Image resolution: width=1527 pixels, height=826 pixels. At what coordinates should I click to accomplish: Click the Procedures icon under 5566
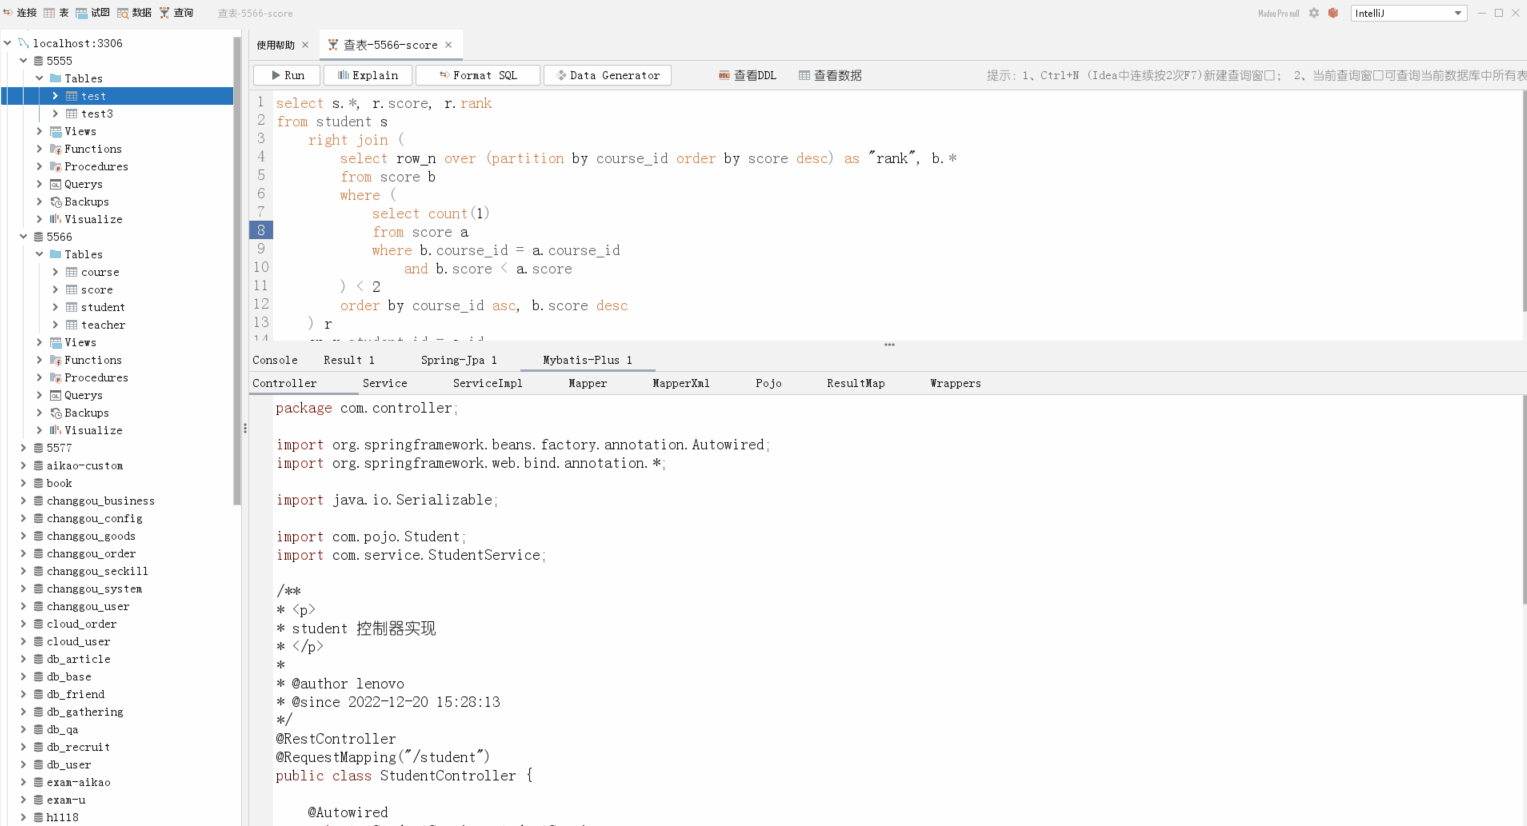(55, 378)
